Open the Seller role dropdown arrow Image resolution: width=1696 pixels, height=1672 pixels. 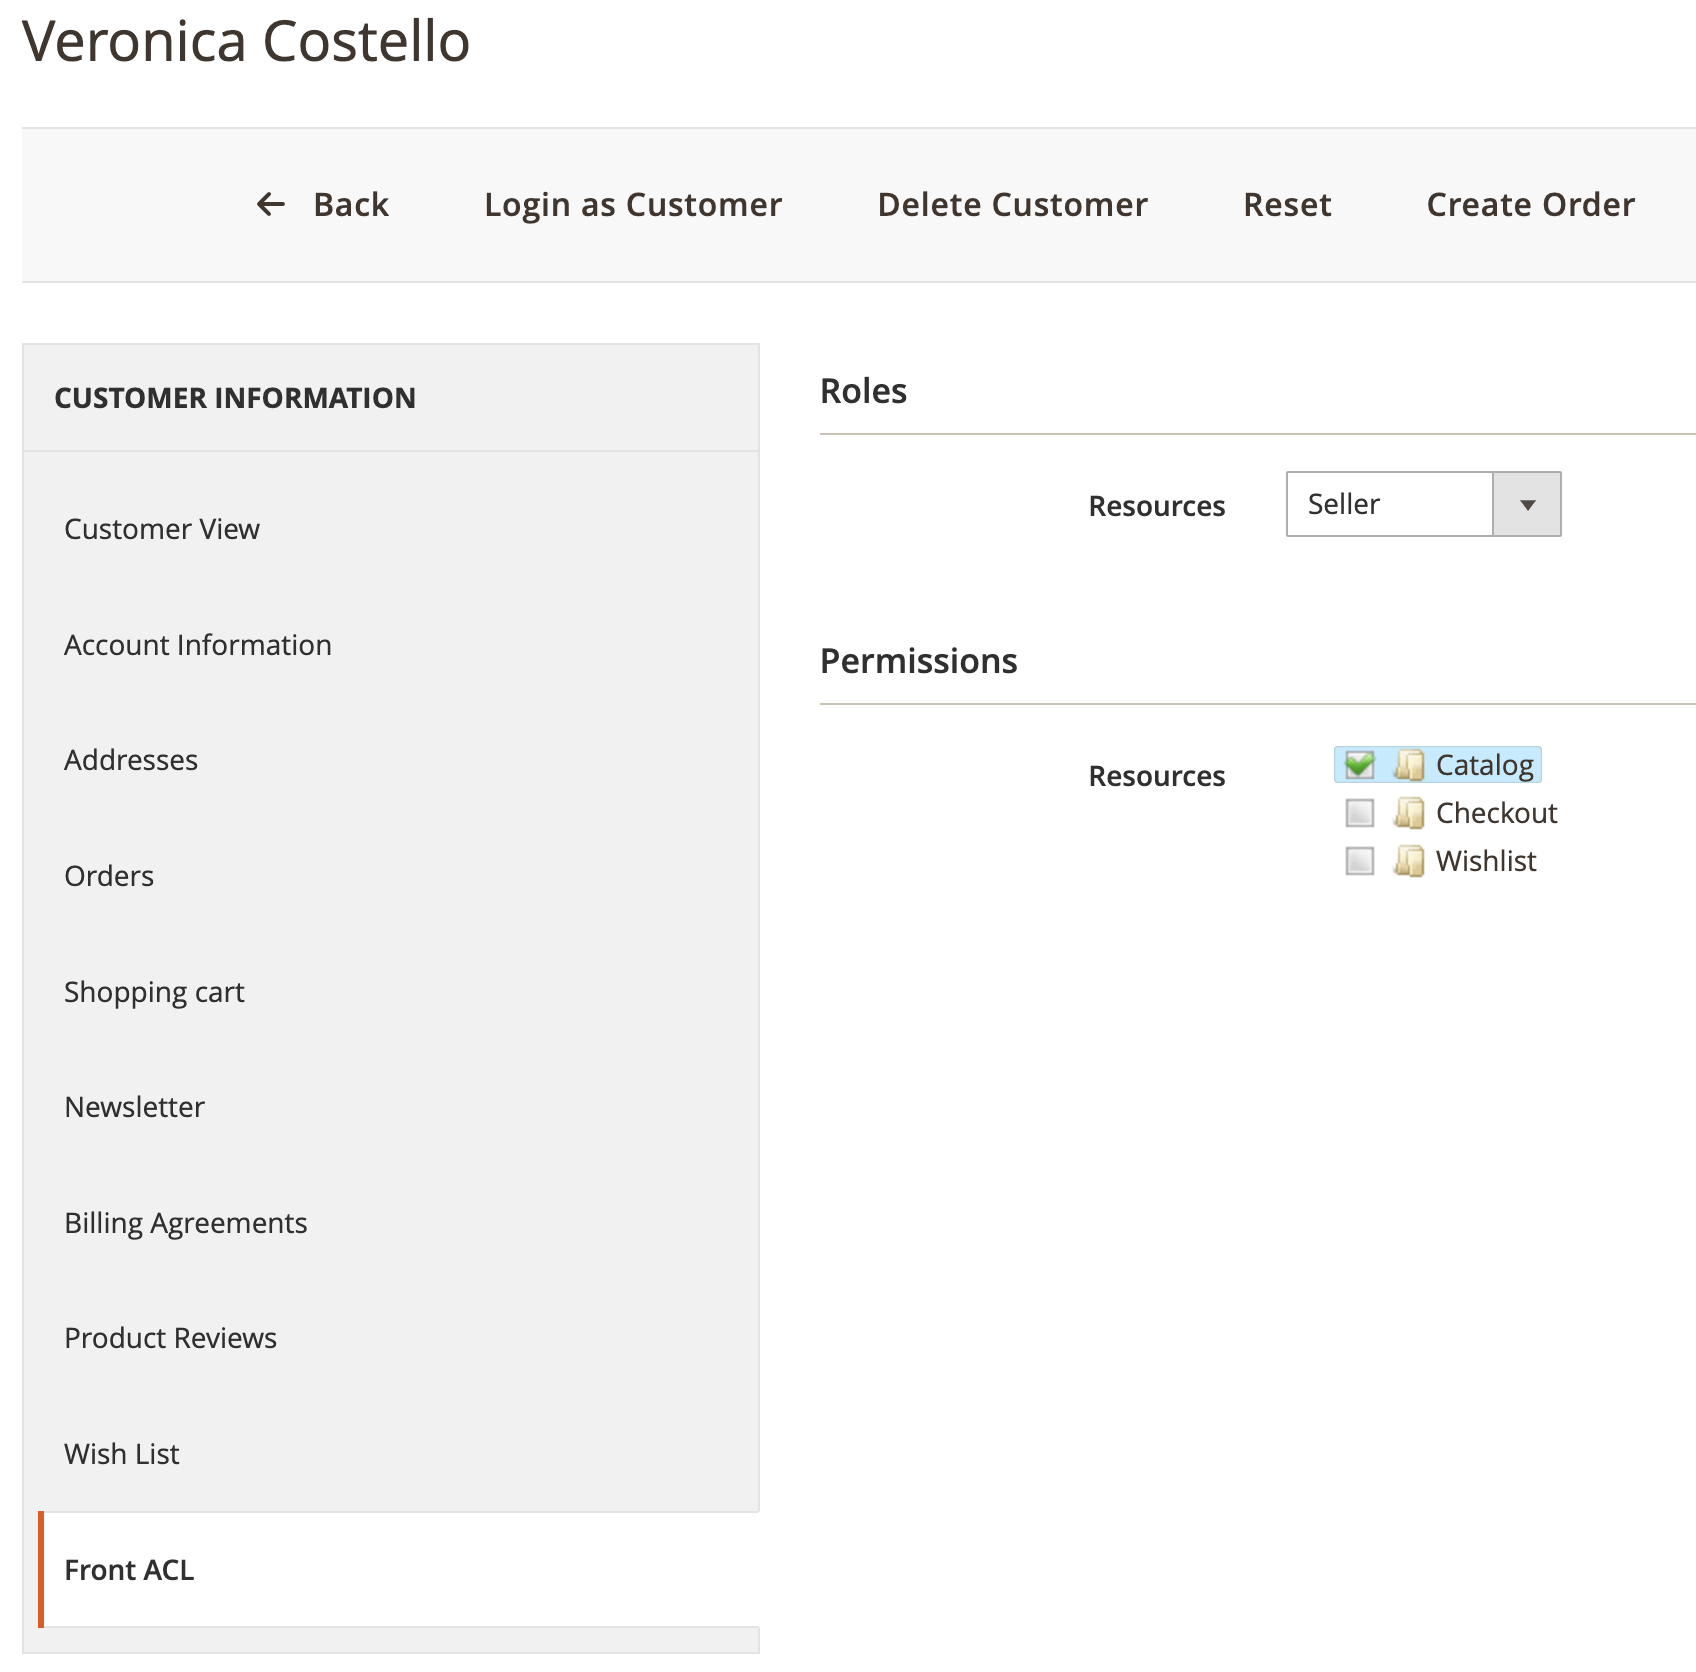[1526, 505]
